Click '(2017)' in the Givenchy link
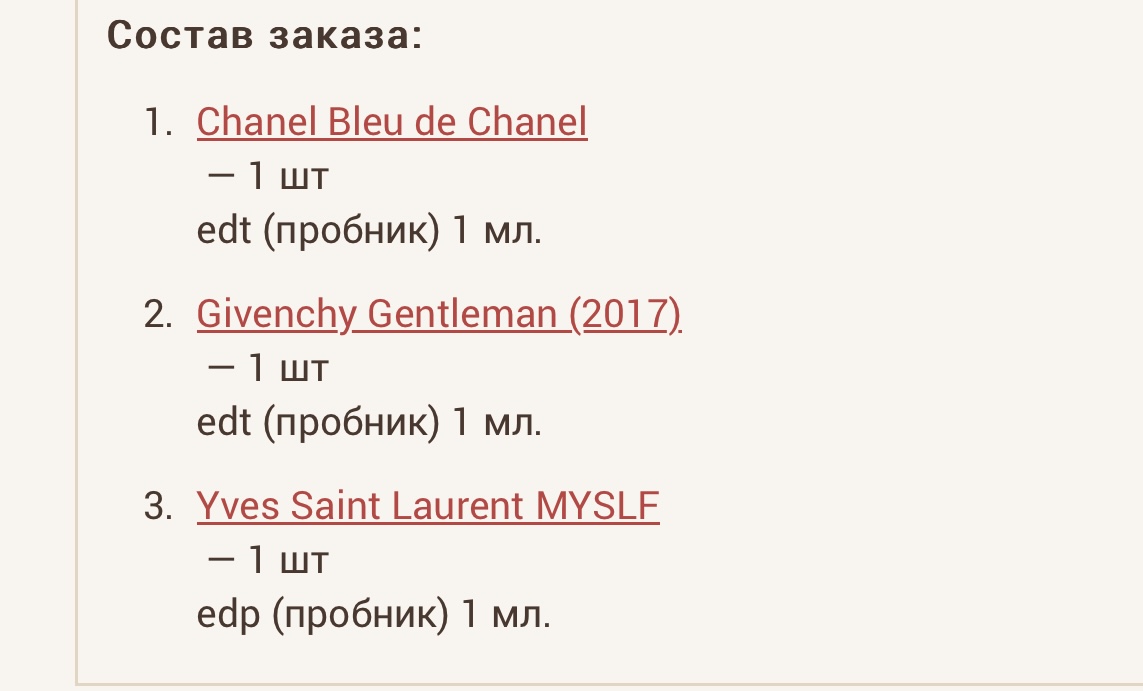 pos(625,314)
